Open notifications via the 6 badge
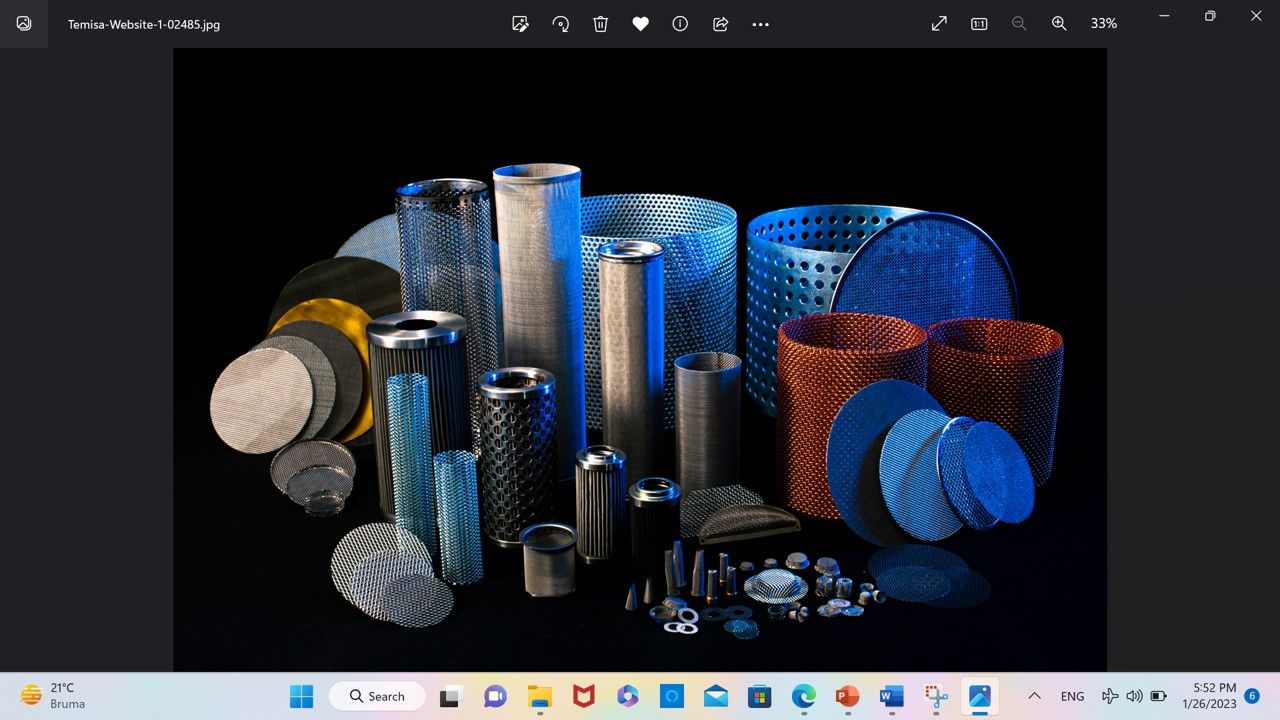 tap(1252, 696)
